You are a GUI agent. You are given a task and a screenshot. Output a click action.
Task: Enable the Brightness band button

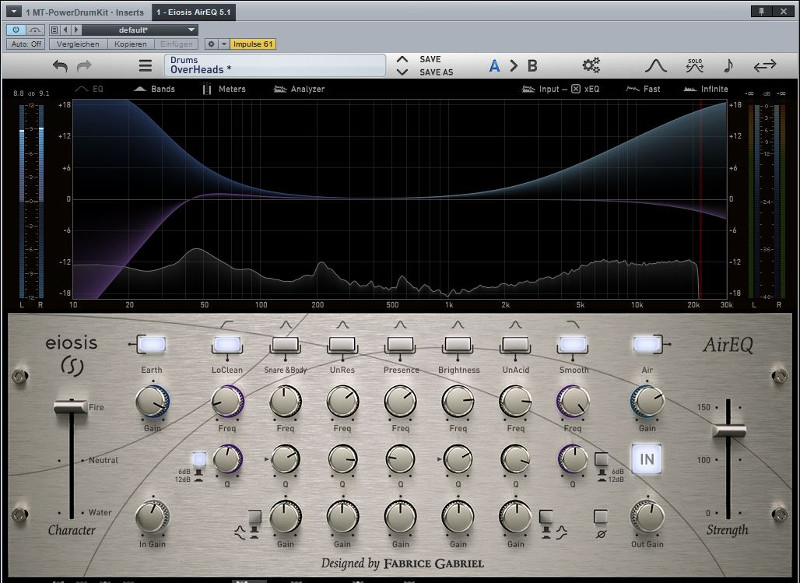coord(458,344)
